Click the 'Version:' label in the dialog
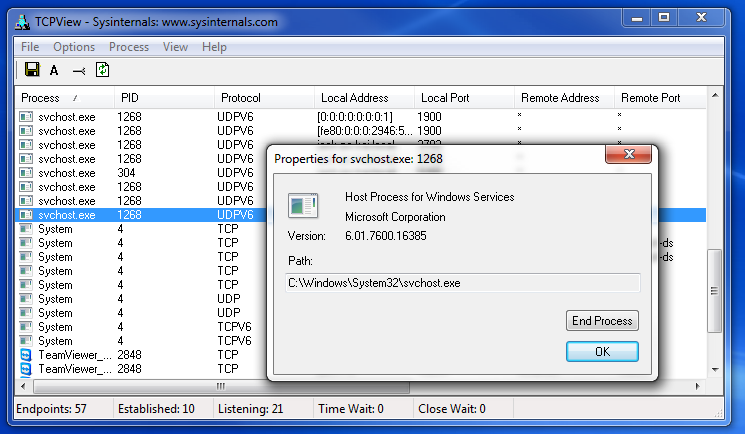The image size is (745, 434). pos(306,236)
